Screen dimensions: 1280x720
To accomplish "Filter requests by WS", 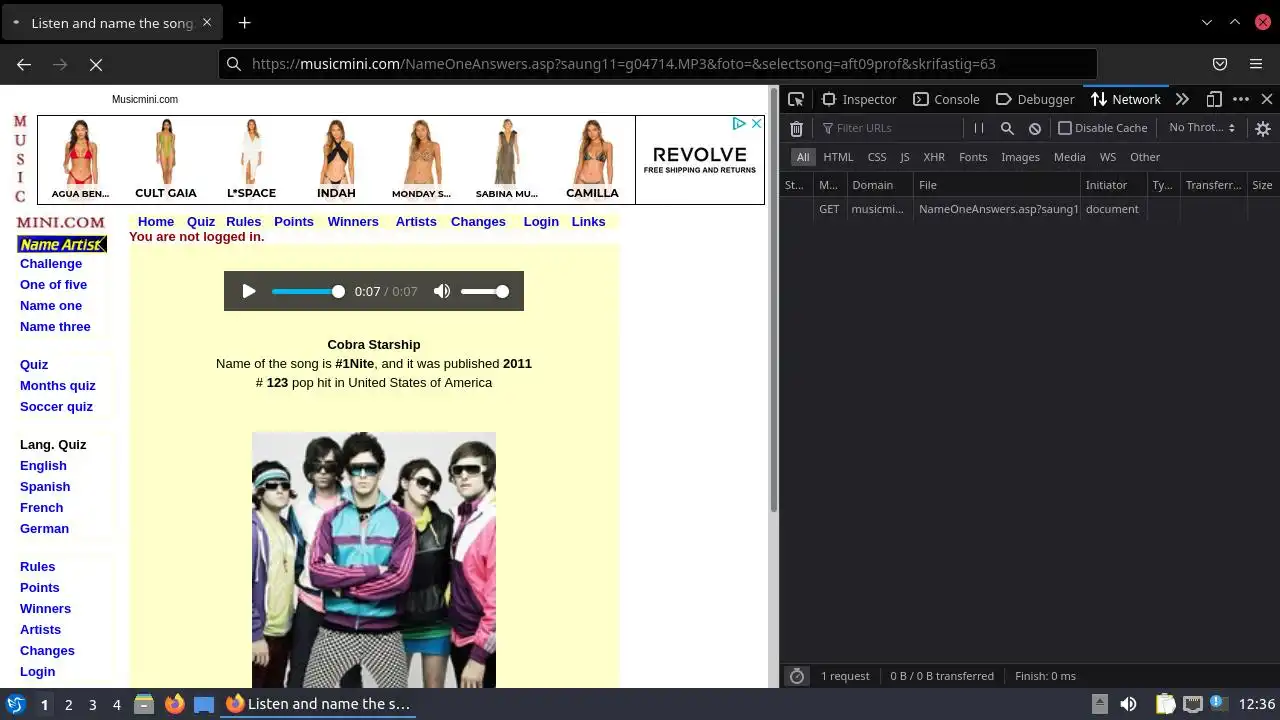I will [x=1108, y=157].
